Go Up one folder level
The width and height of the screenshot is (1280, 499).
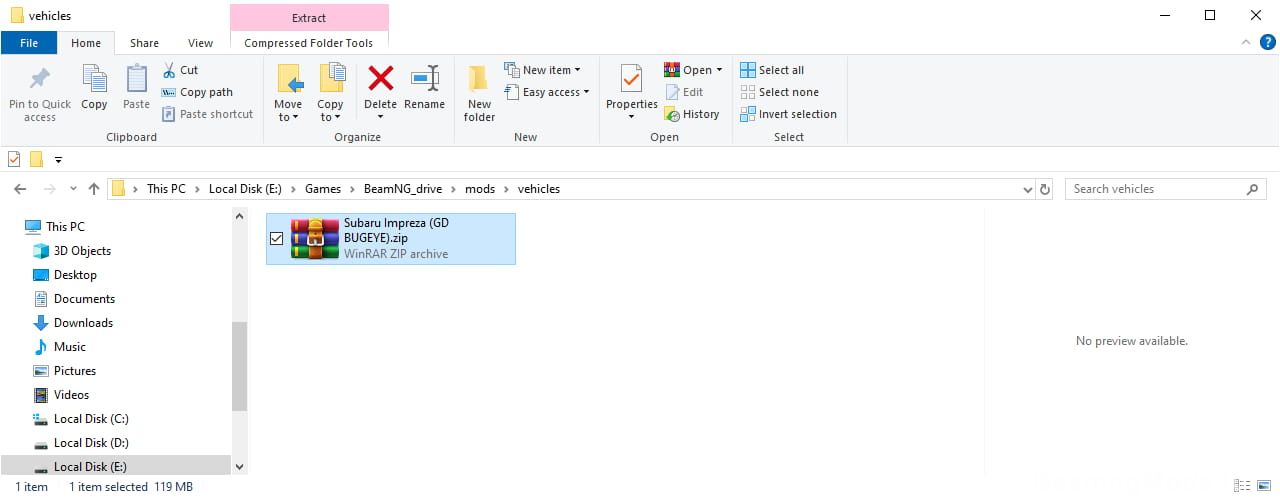[94, 189]
